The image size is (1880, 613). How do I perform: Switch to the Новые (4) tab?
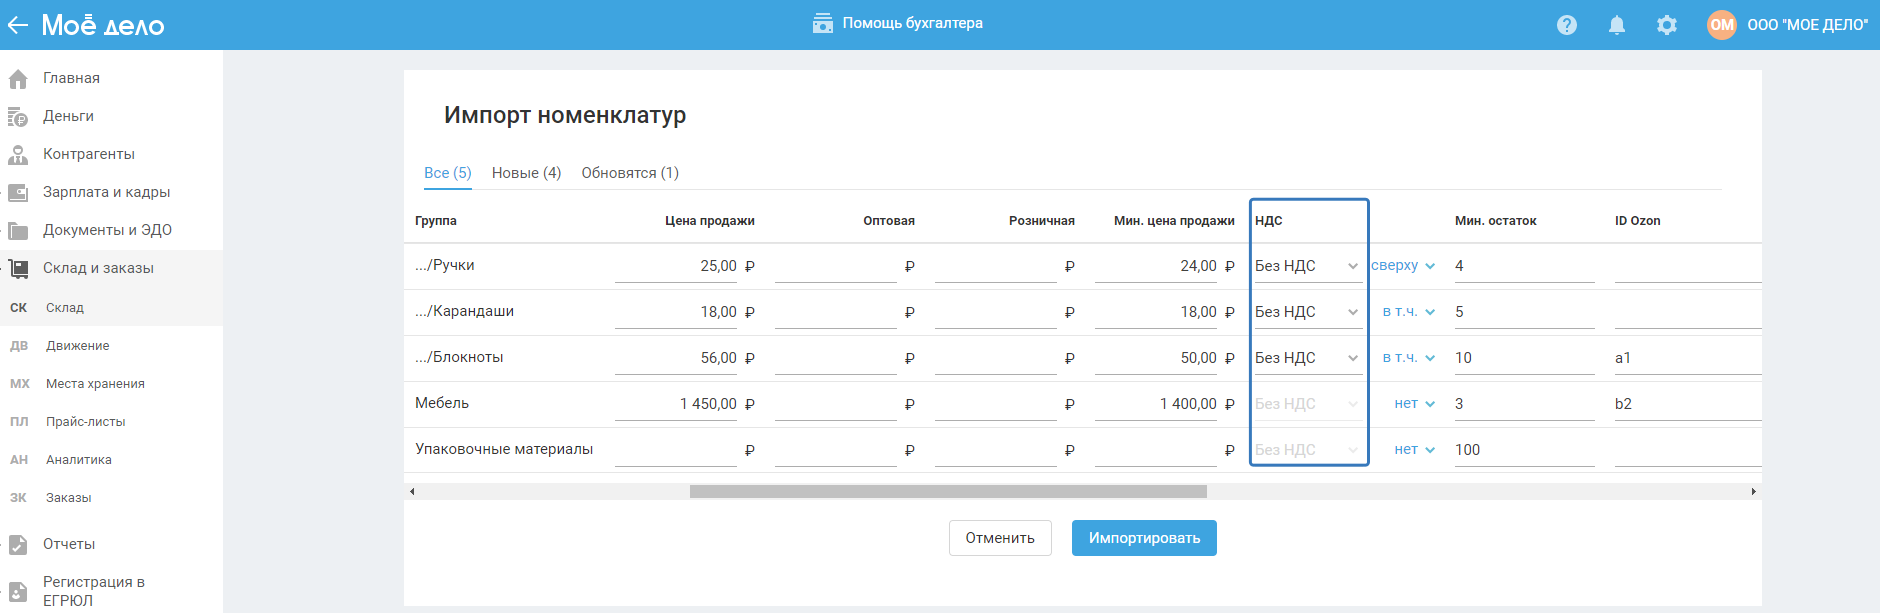coord(526,173)
